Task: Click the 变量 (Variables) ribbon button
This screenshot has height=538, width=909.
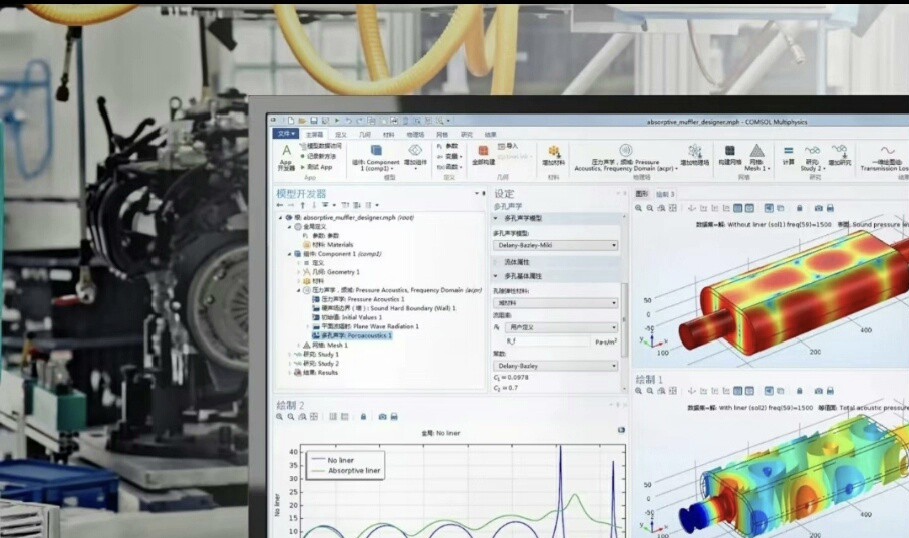Action: [449, 157]
